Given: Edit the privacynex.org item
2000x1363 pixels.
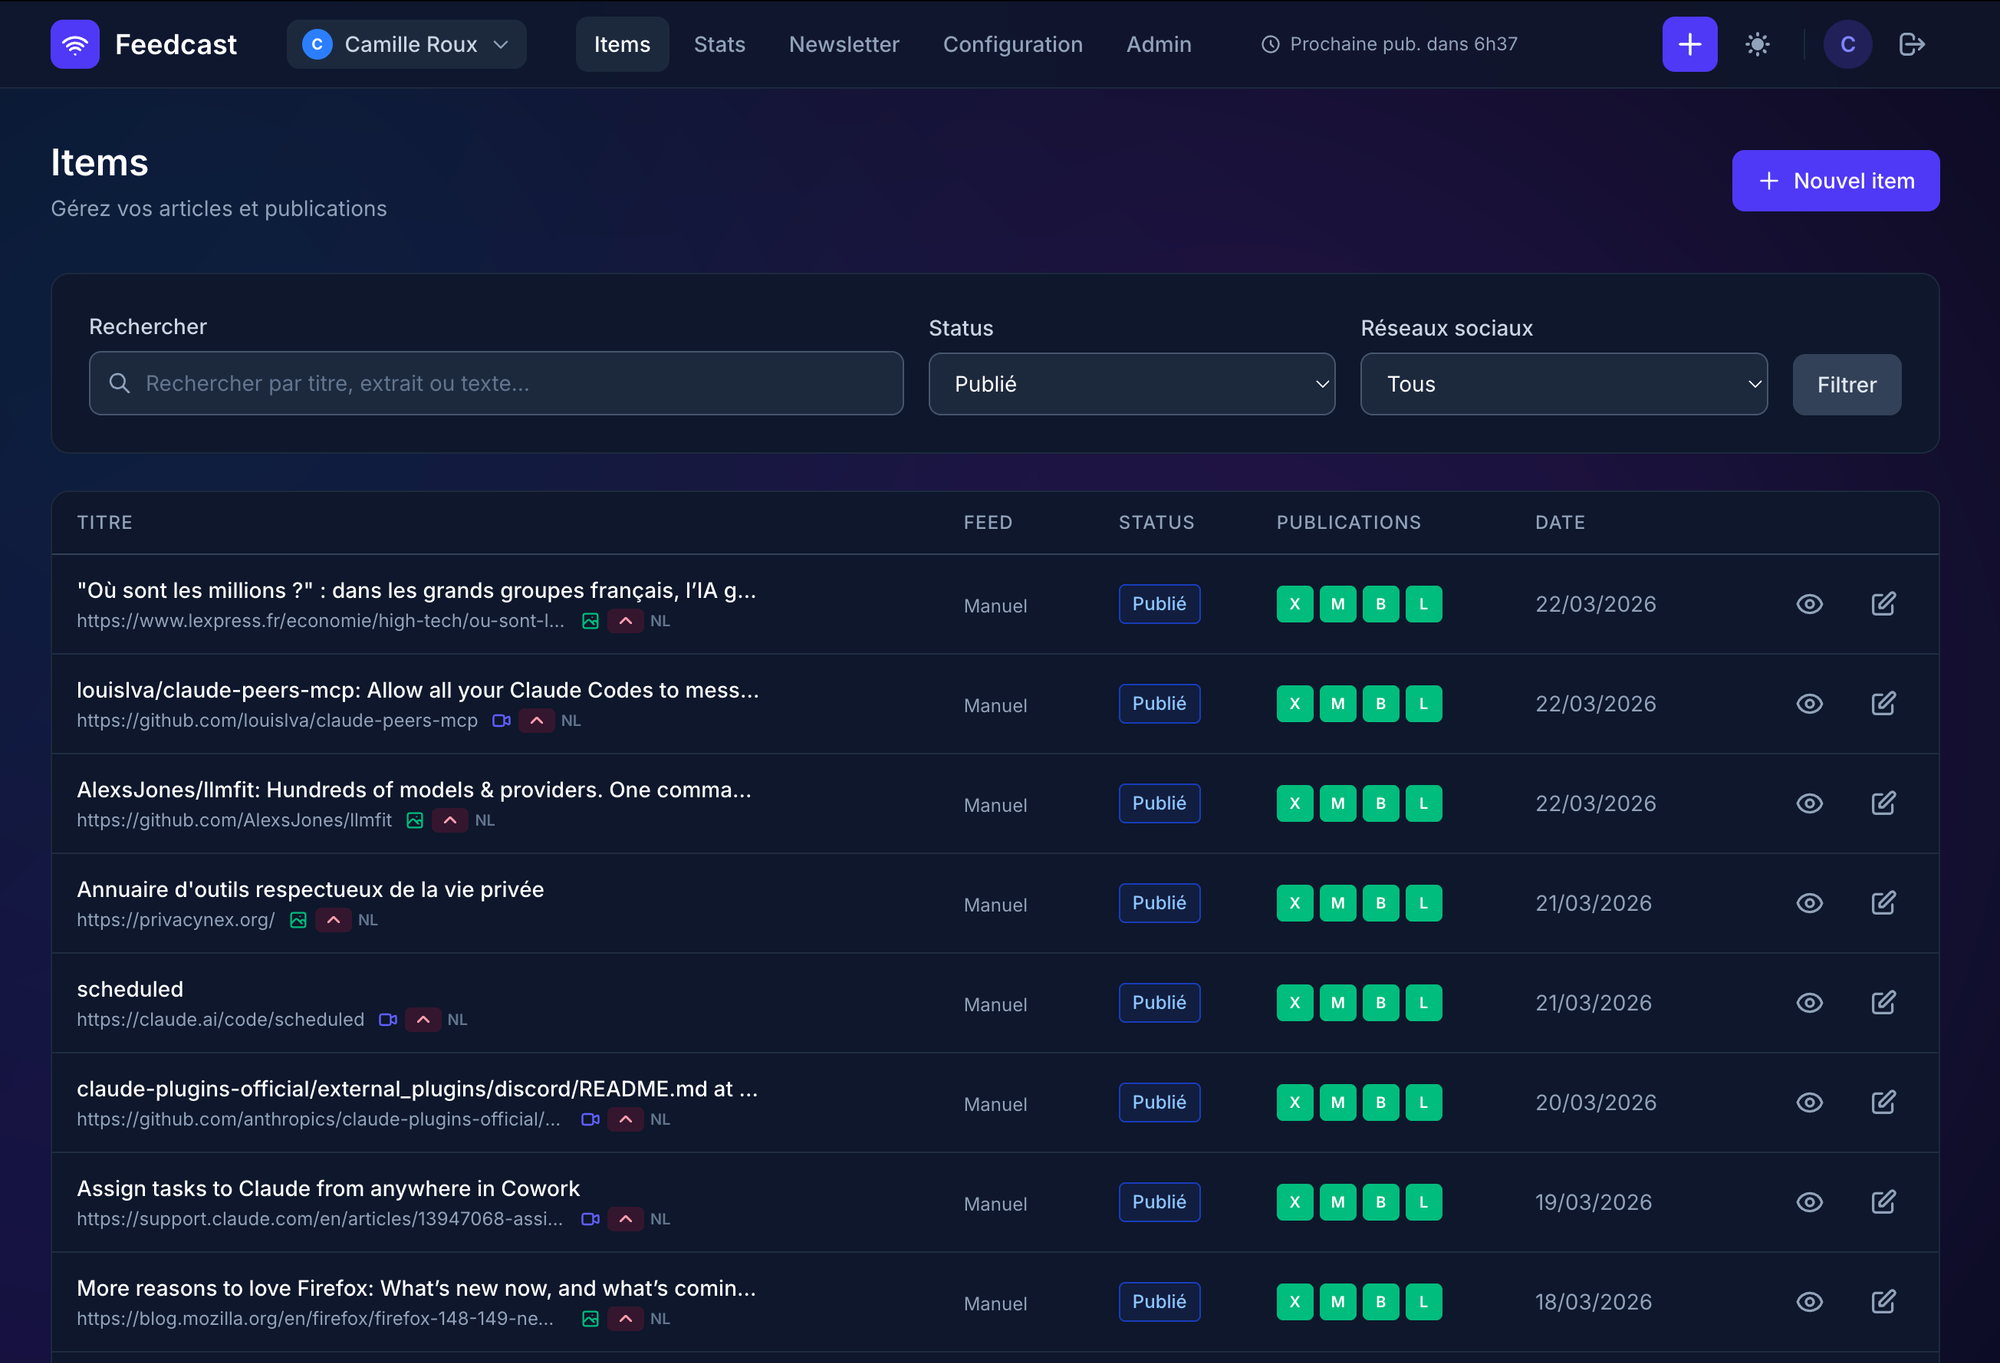Looking at the screenshot, I should click(x=1883, y=903).
